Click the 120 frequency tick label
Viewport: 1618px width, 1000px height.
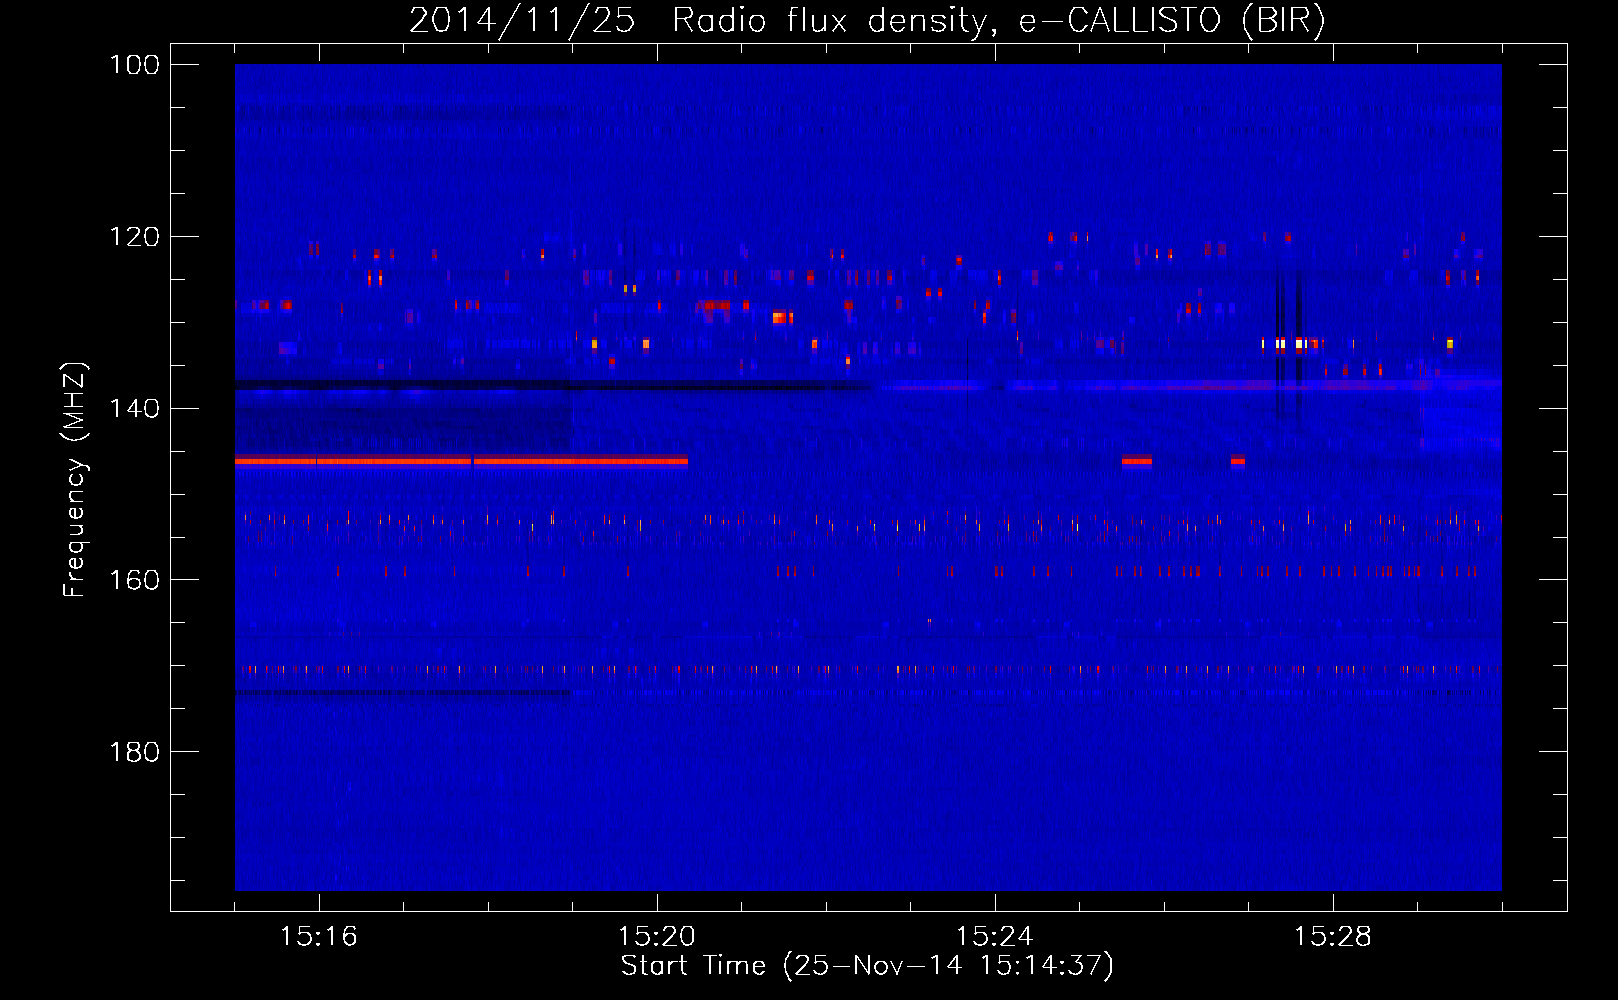135,237
